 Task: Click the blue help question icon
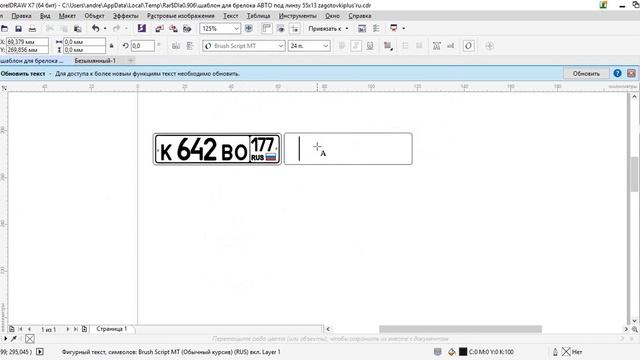click(617, 73)
